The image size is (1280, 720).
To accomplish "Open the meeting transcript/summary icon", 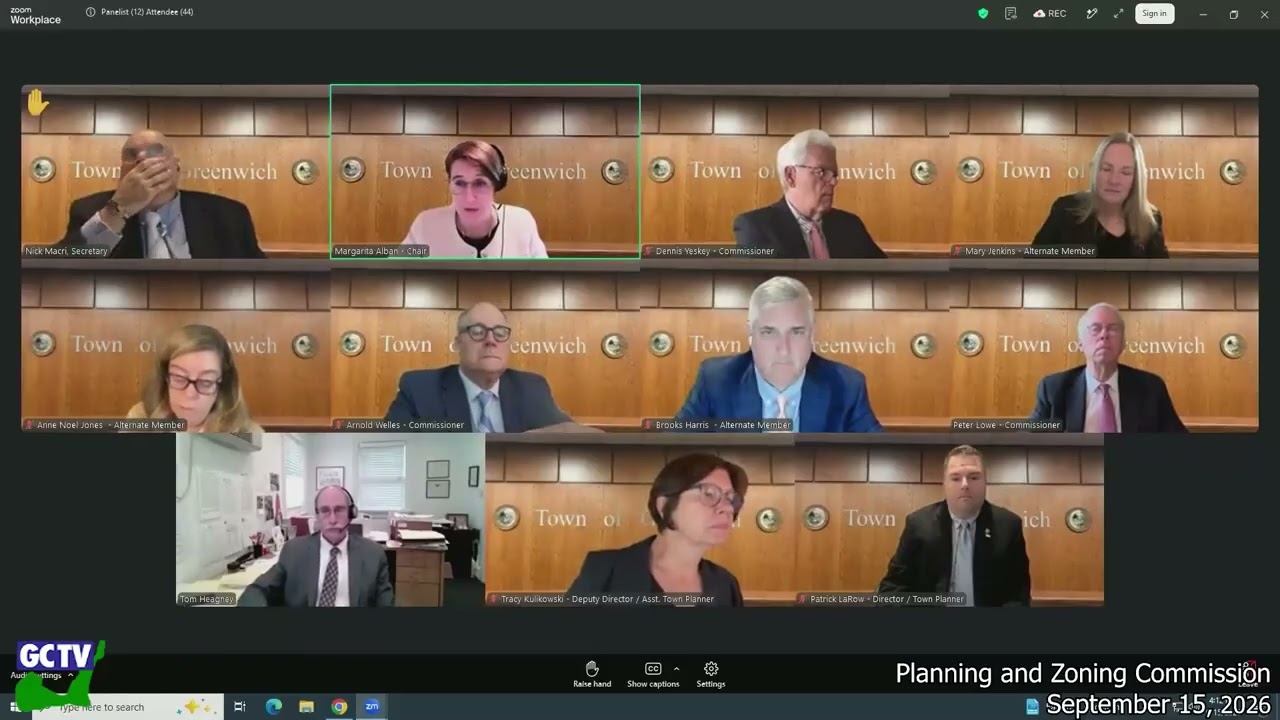I will point(1011,13).
